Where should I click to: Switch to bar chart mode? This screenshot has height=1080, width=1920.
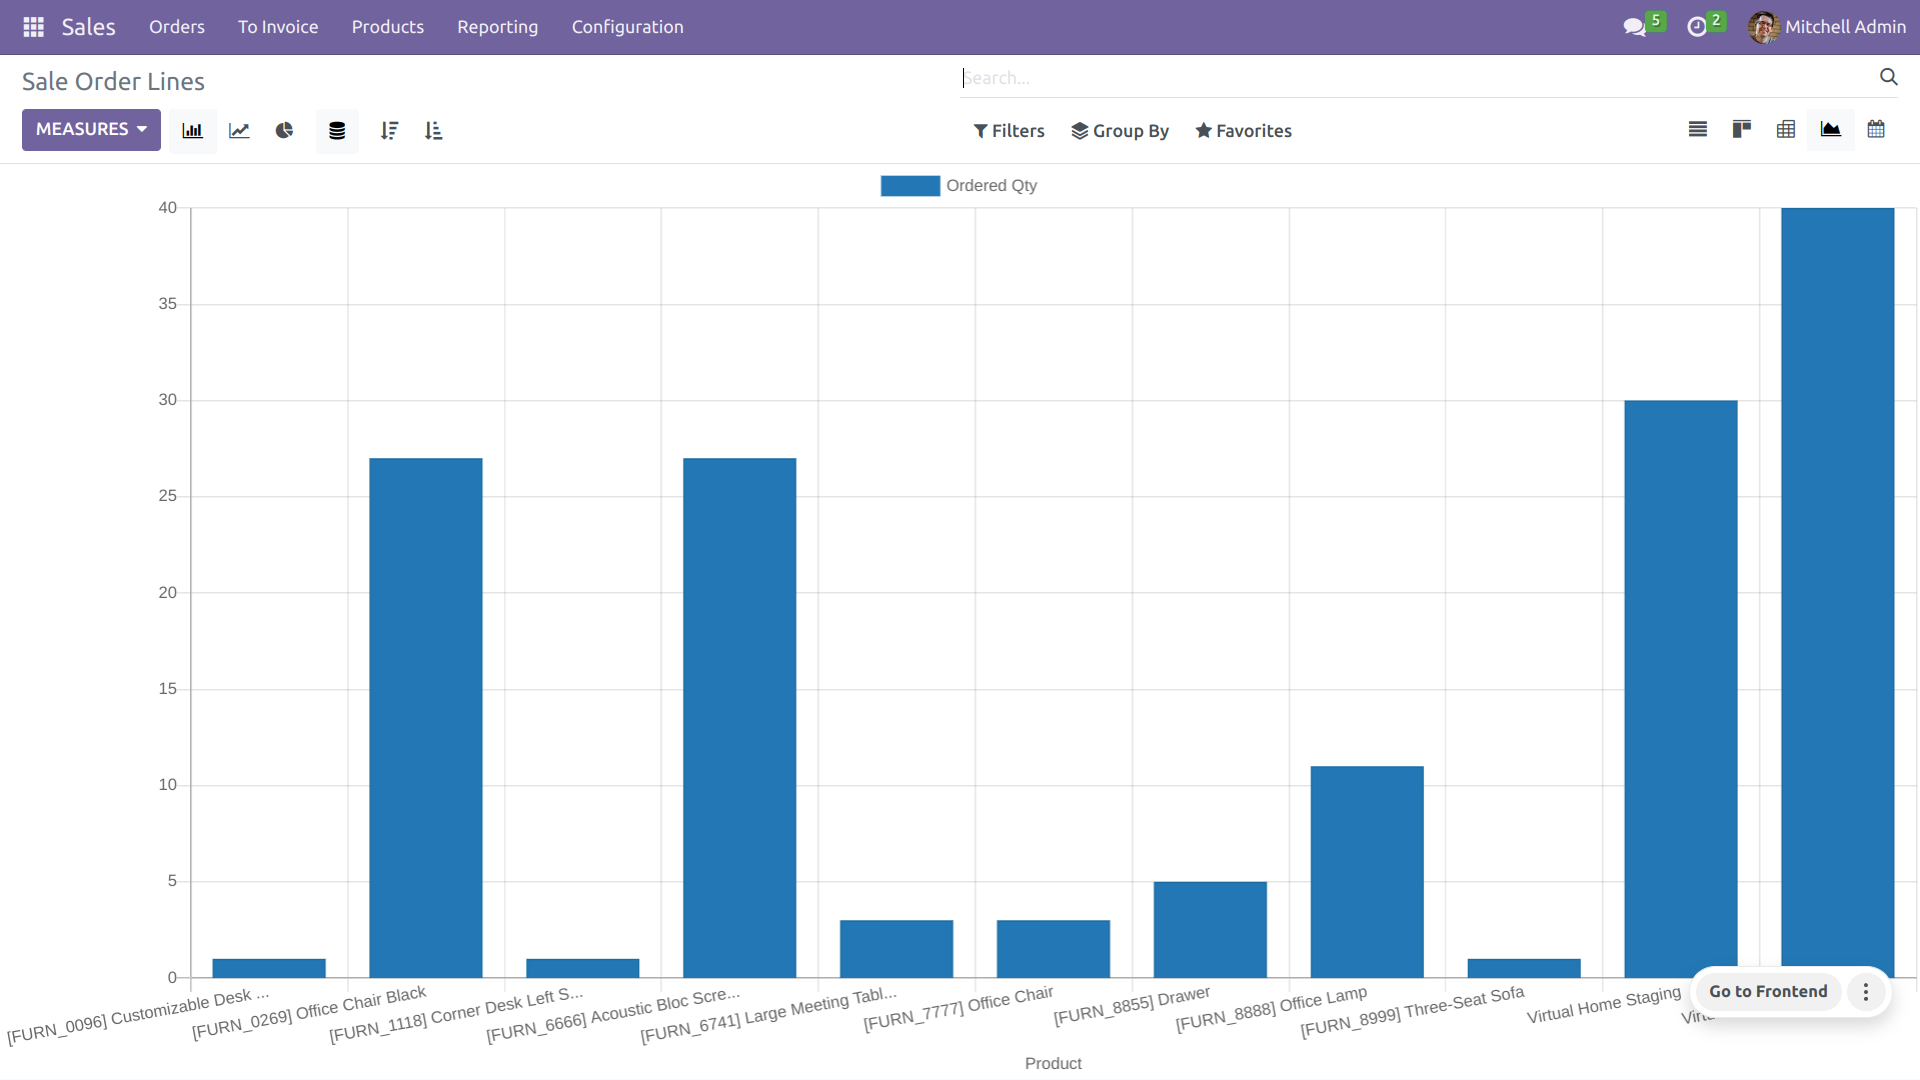pyautogui.click(x=192, y=131)
